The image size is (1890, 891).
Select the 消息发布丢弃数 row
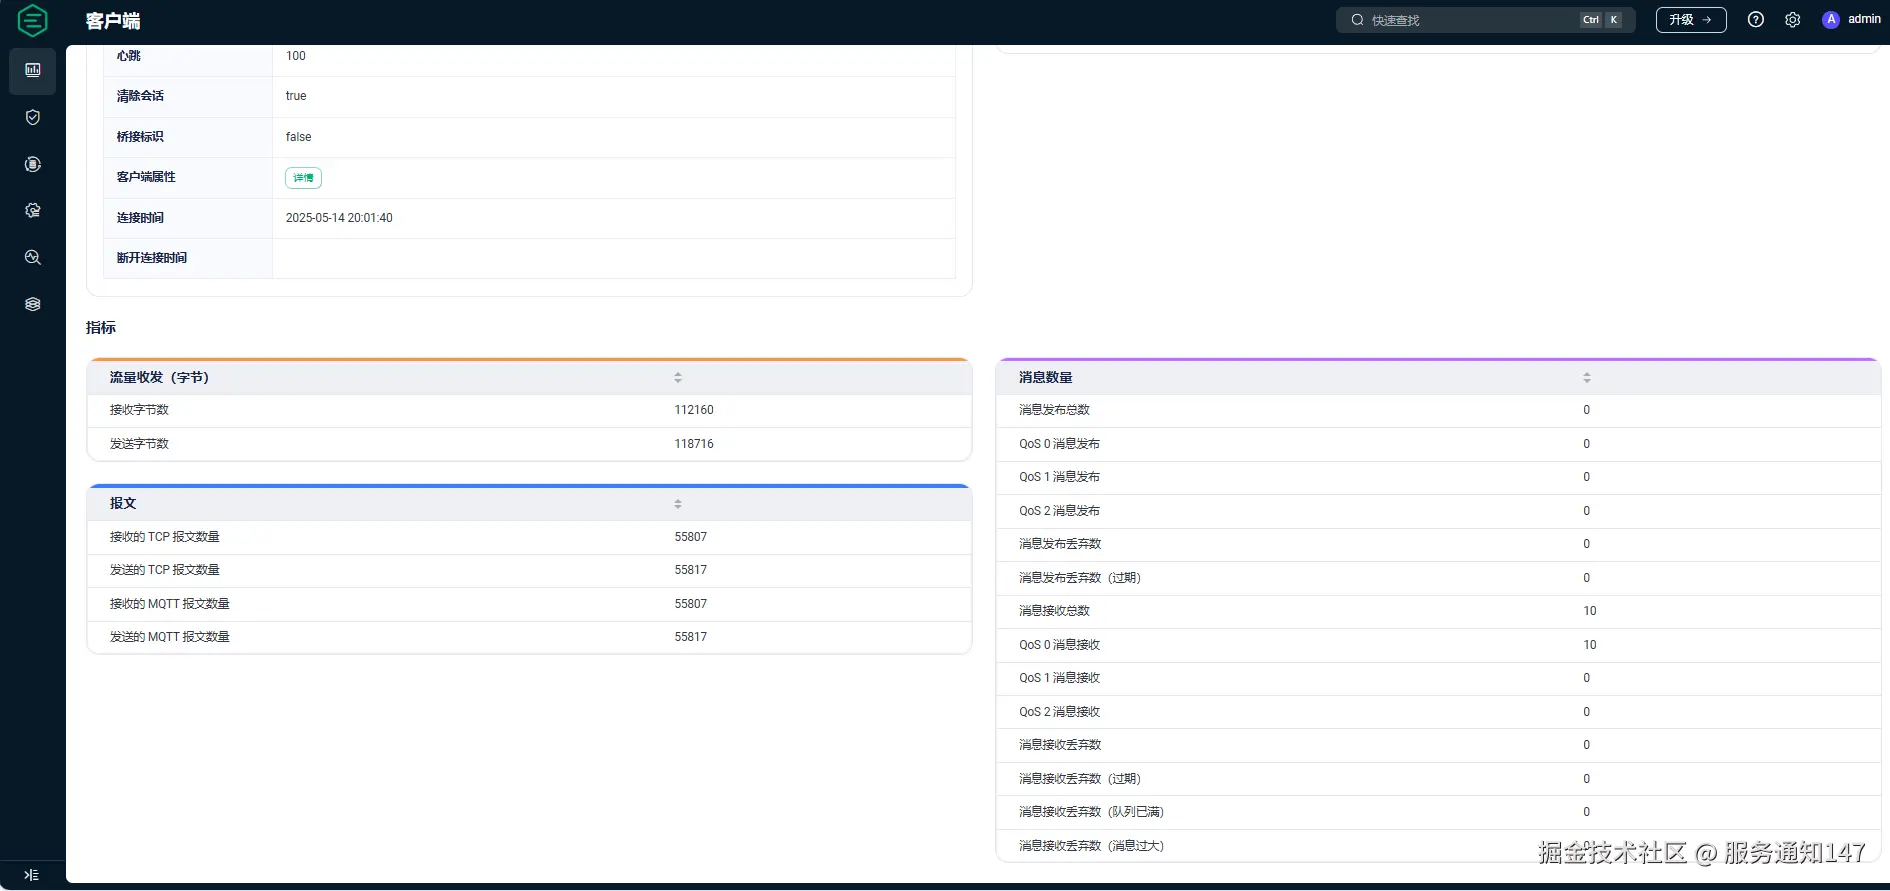tap(1438, 544)
